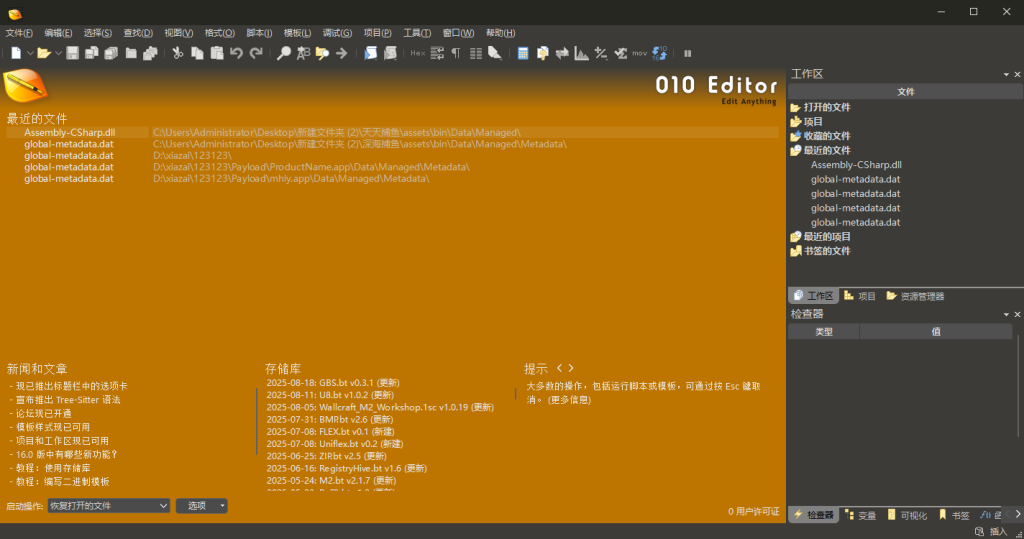Open news link 16.0 版中有哪些新功能?
The image size is (1024, 539).
click(x=67, y=454)
